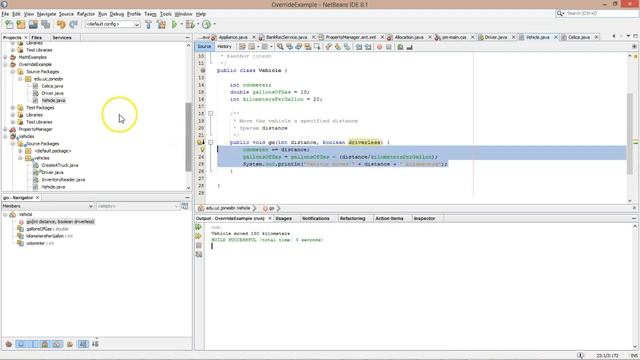The width and height of the screenshot is (640, 360).
Task: Click the go breadcrumb in editor
Action: (270, 208)
